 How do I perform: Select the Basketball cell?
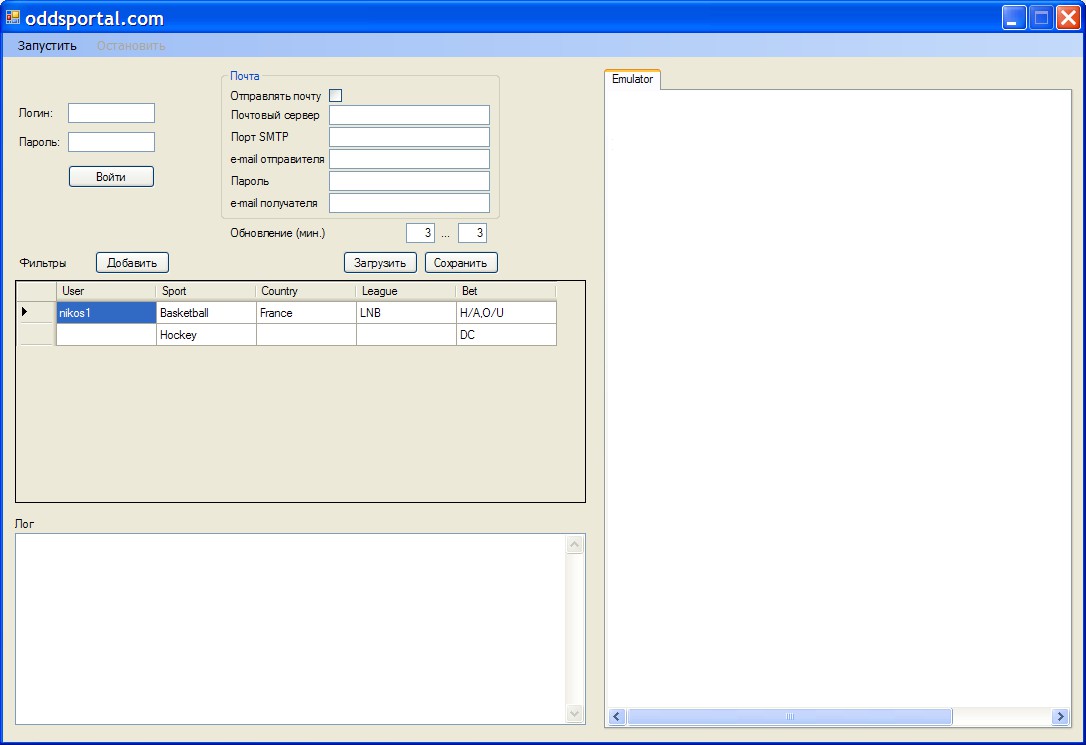coord(206,312)
